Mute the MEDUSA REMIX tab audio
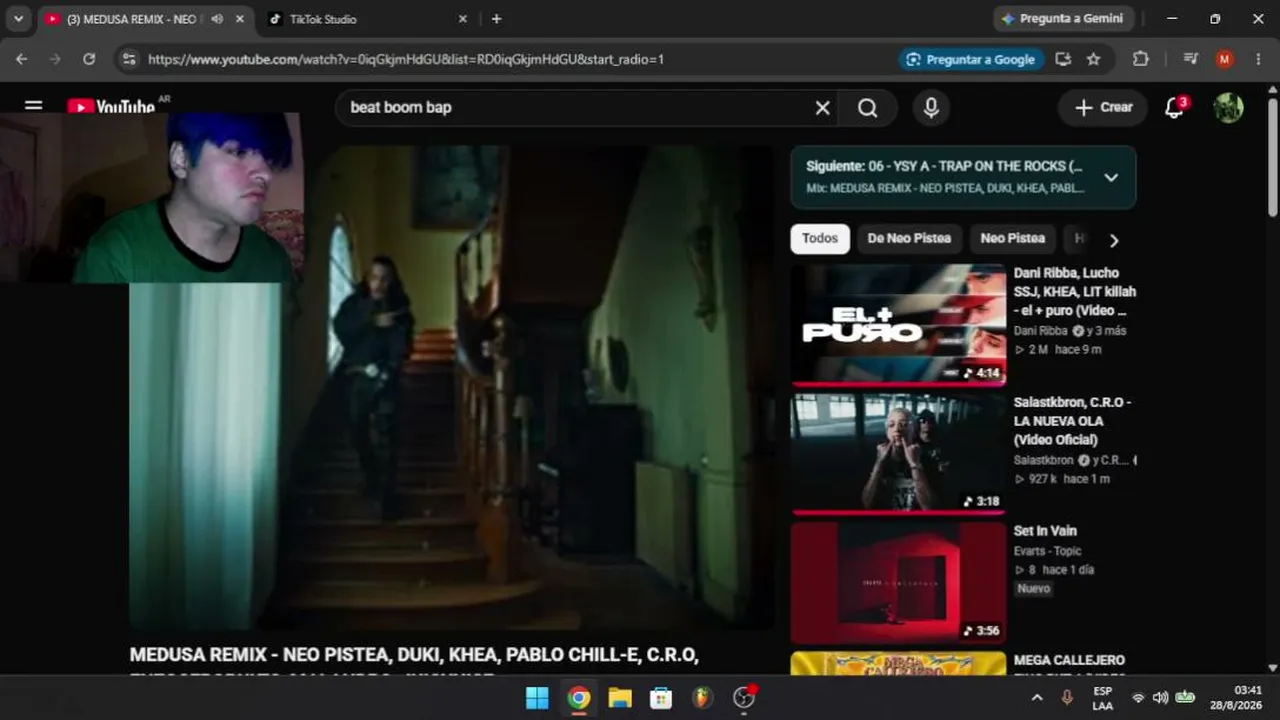Image resolution: width=1280 pixels, height=720 pixels. coord(217,19)
